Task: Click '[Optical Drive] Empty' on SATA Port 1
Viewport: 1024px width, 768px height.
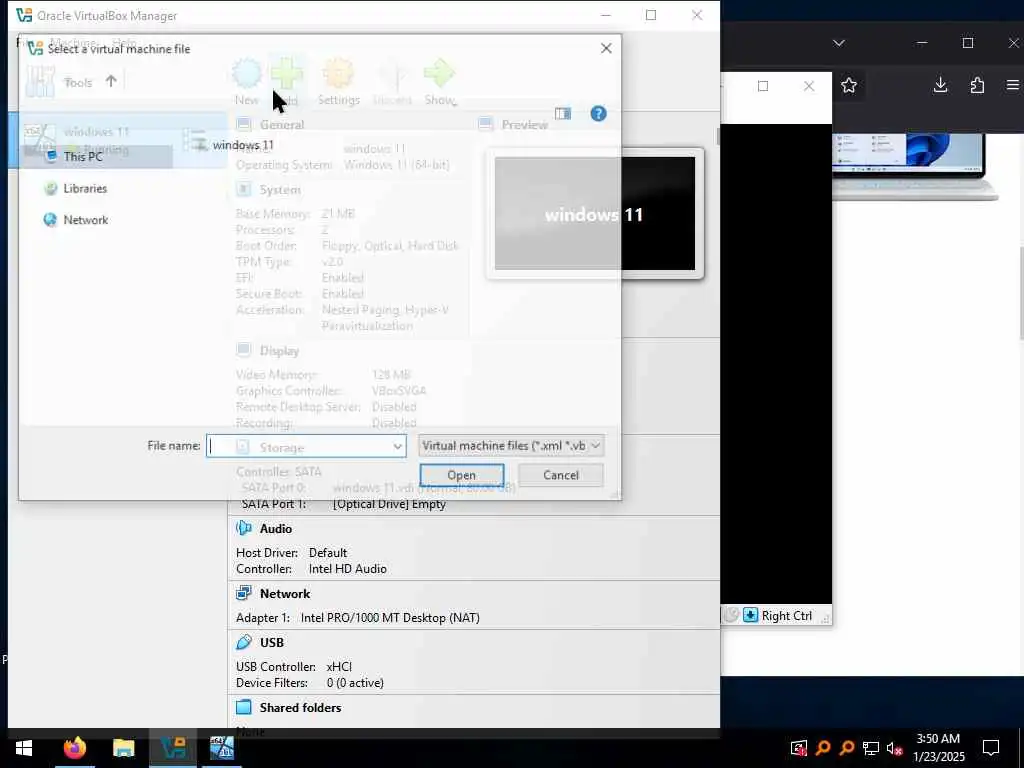Action: 389,504
